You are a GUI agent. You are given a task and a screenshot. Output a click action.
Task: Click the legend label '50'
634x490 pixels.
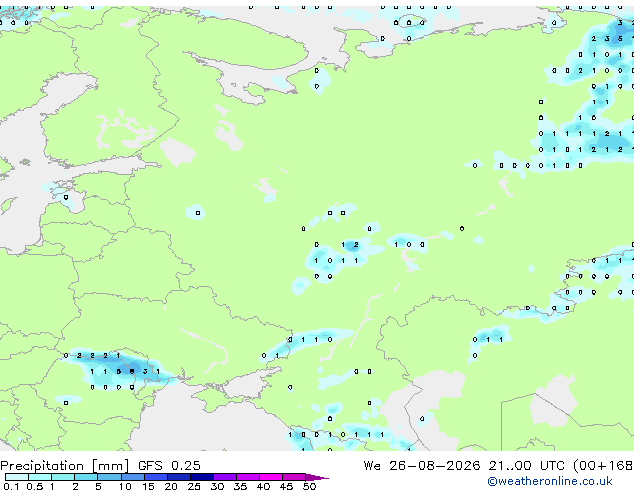(309, 486)
